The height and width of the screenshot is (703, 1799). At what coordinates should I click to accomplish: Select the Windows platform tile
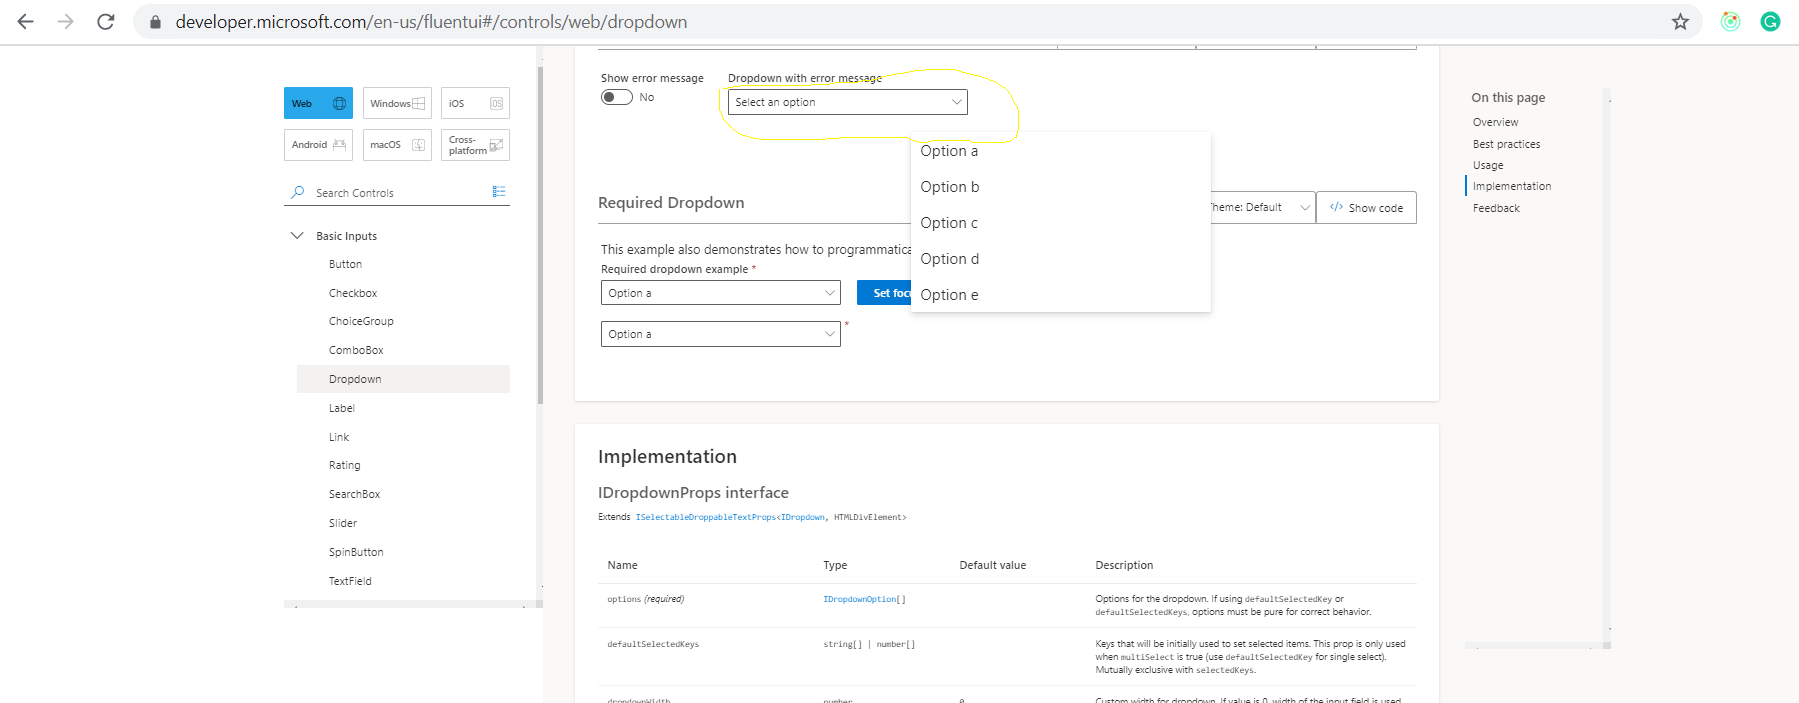coord(397,103)
